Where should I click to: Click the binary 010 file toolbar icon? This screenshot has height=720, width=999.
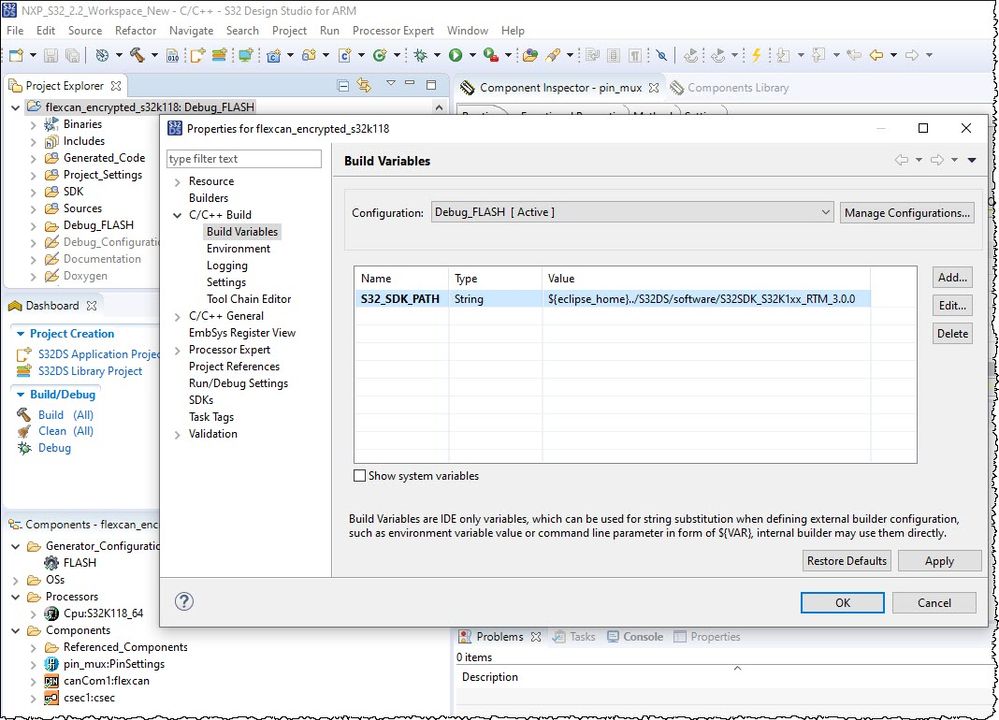(x=173, y=55)
